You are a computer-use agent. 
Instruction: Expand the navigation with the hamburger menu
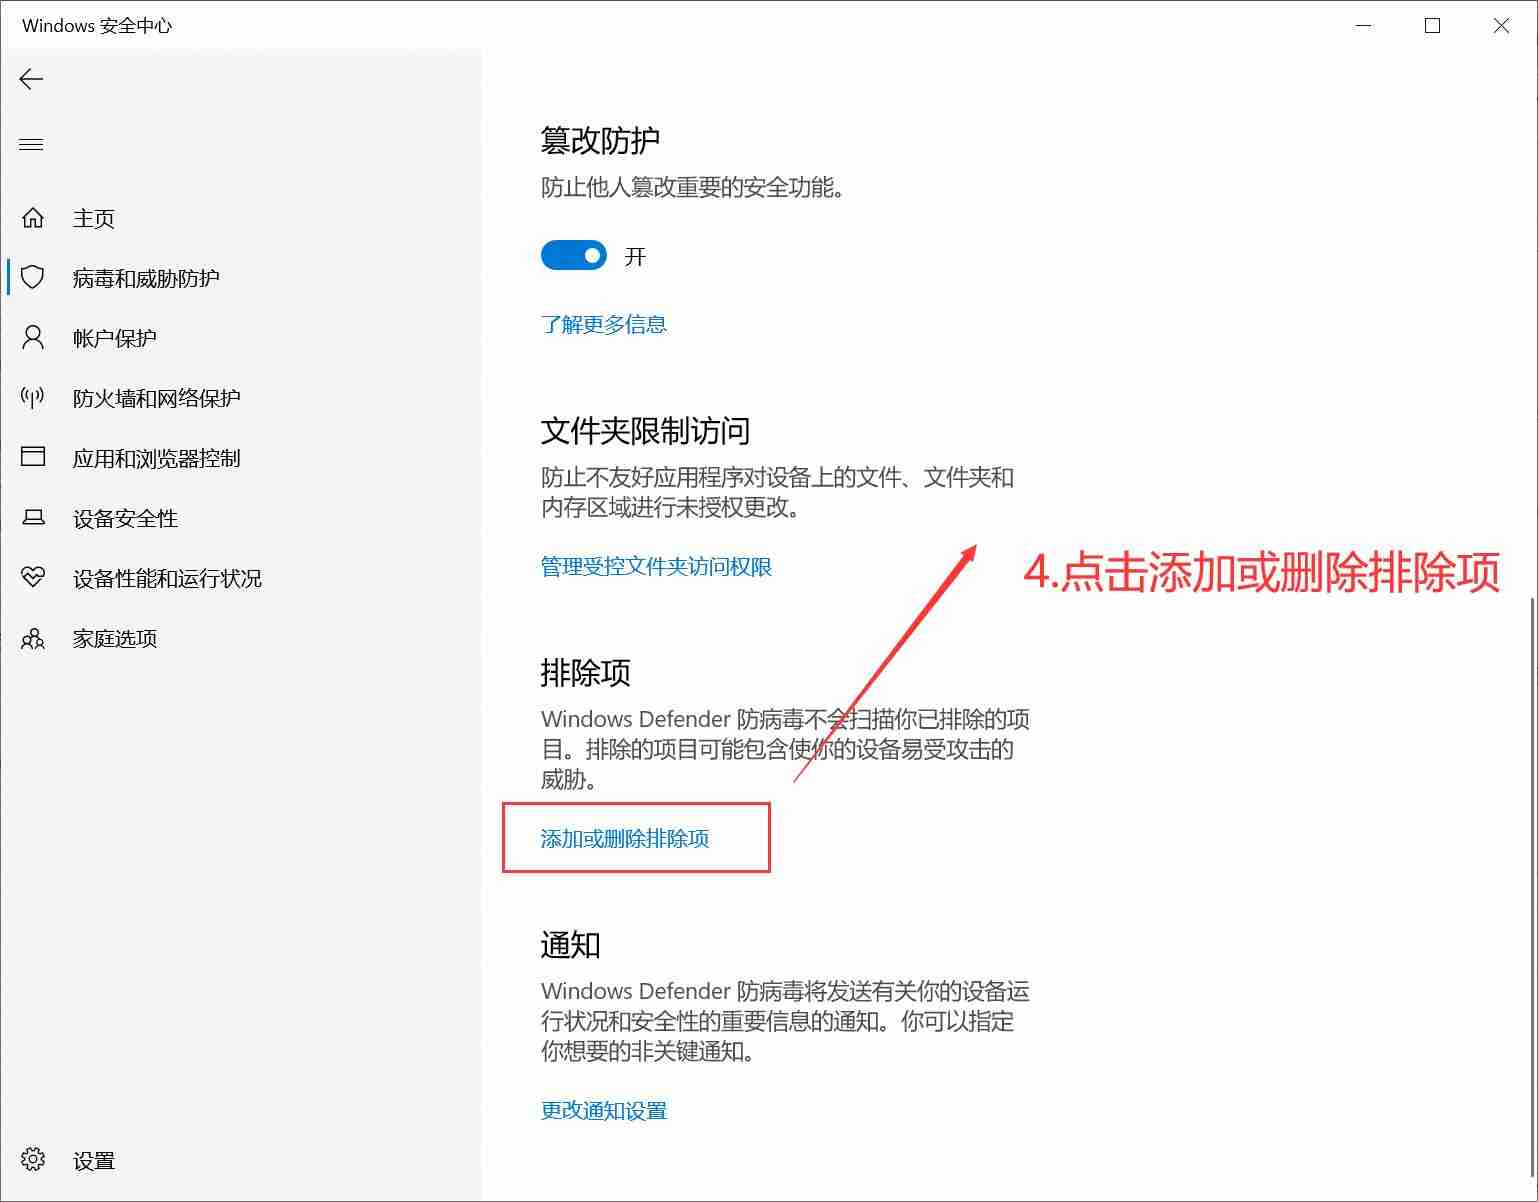(31, 144)
